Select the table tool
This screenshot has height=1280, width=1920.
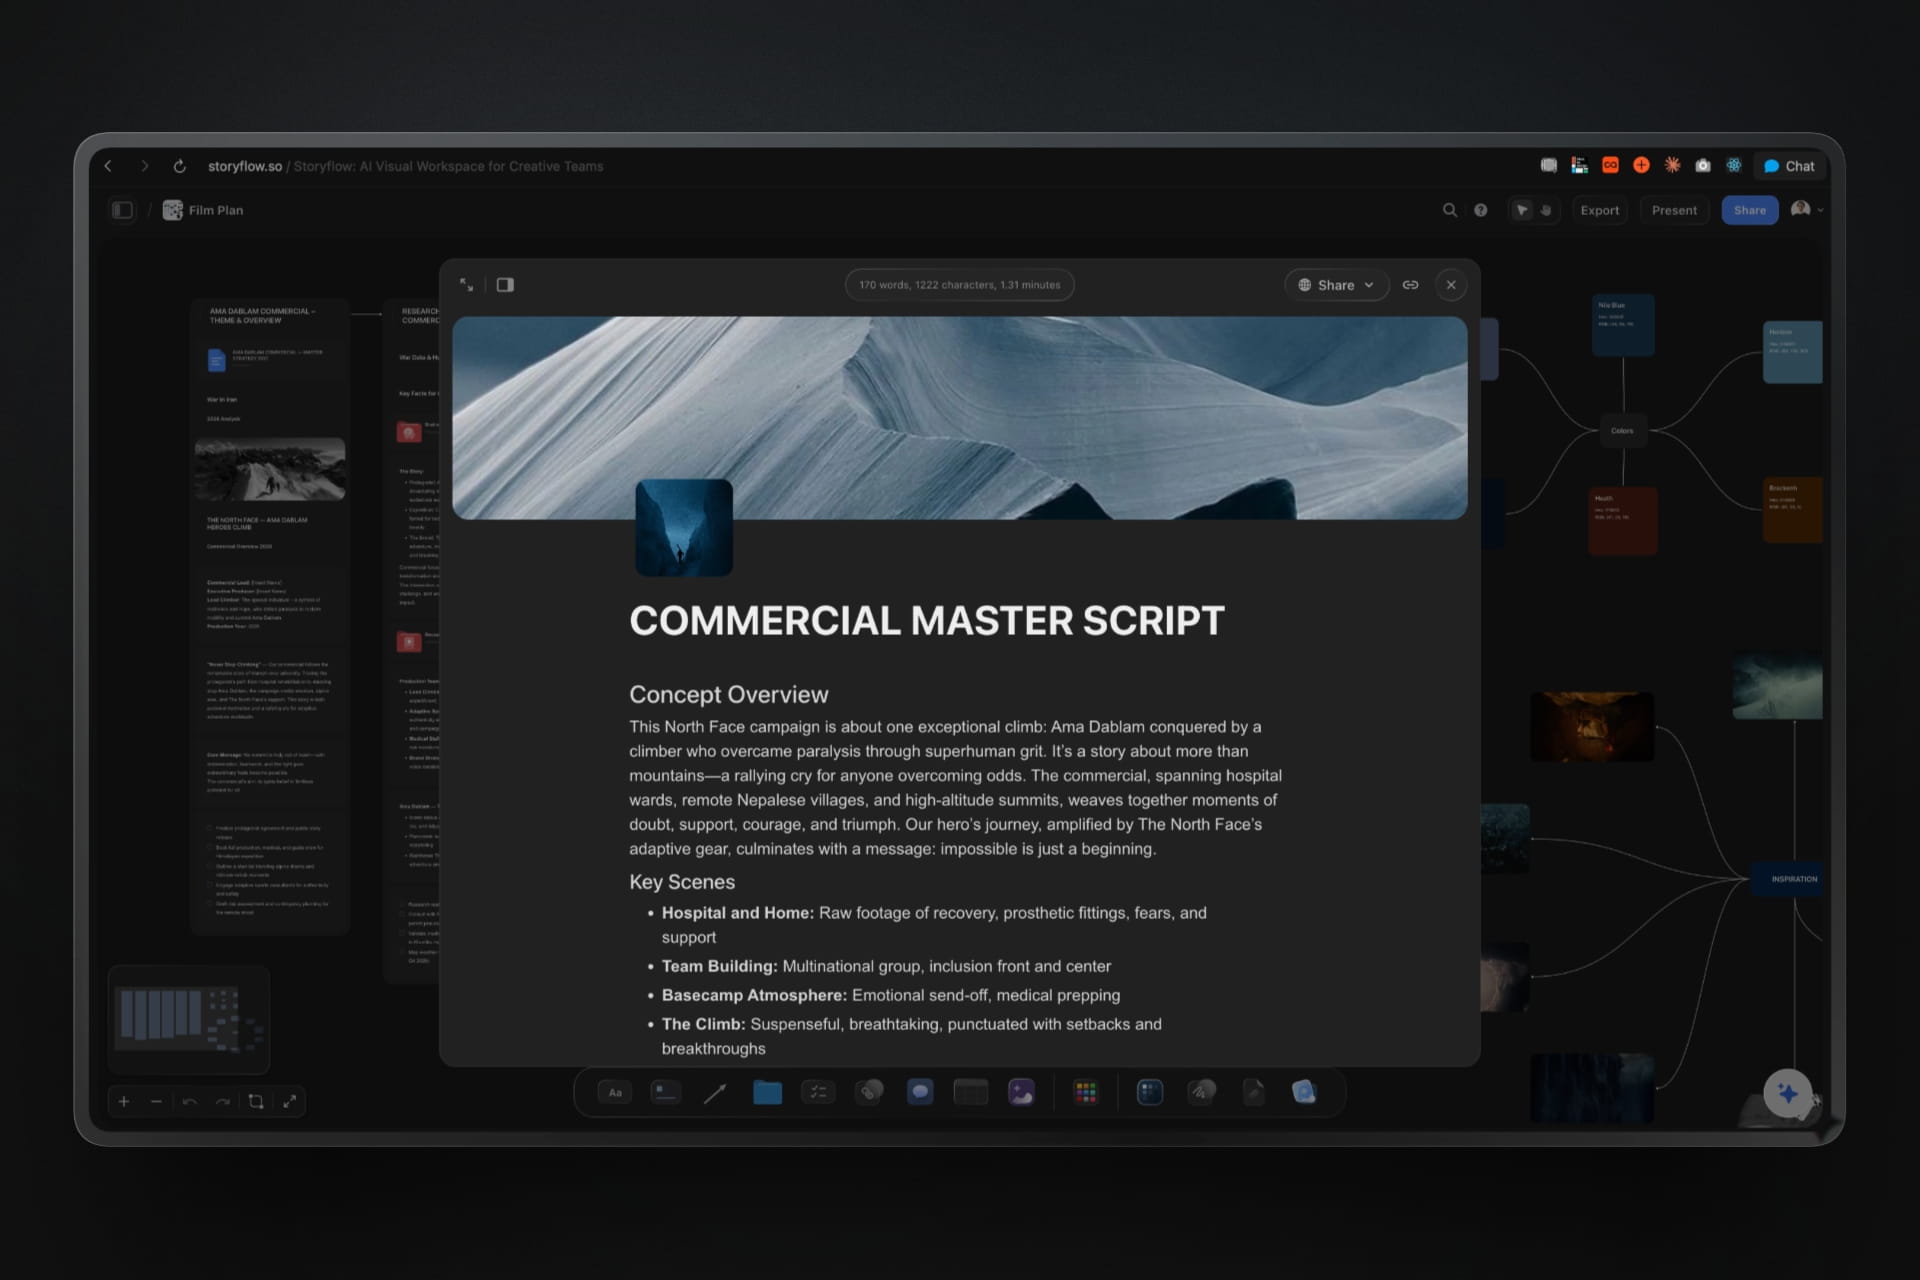pos(970,1092)
